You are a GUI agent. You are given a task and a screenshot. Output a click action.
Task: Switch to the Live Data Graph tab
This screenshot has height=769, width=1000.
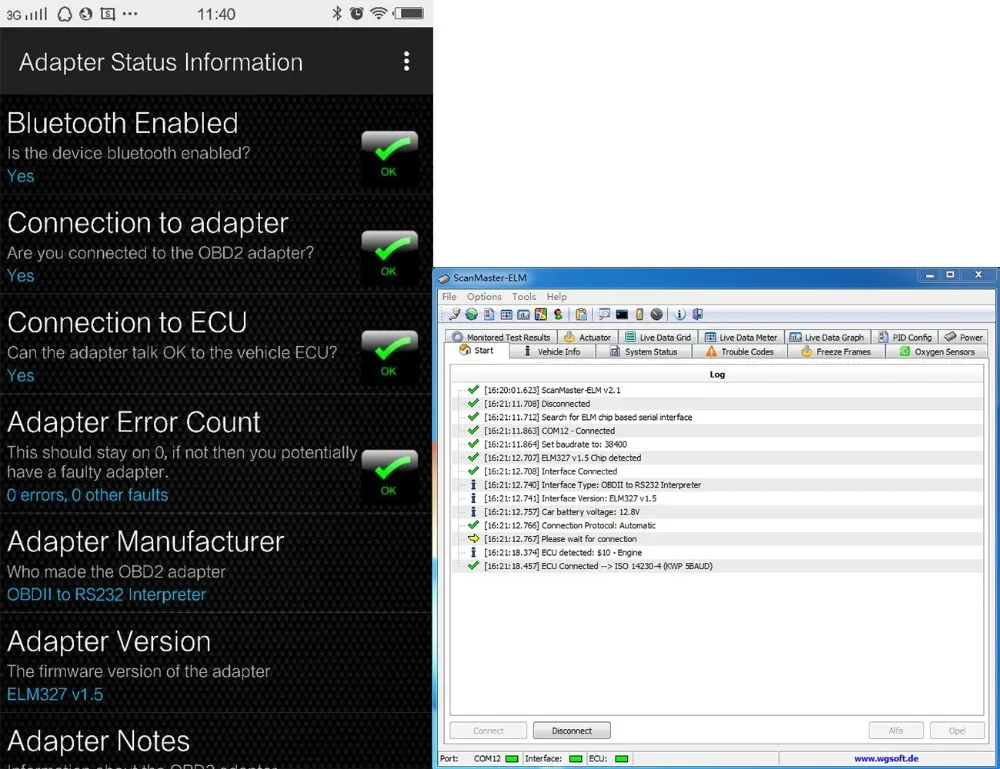(827, 337)
